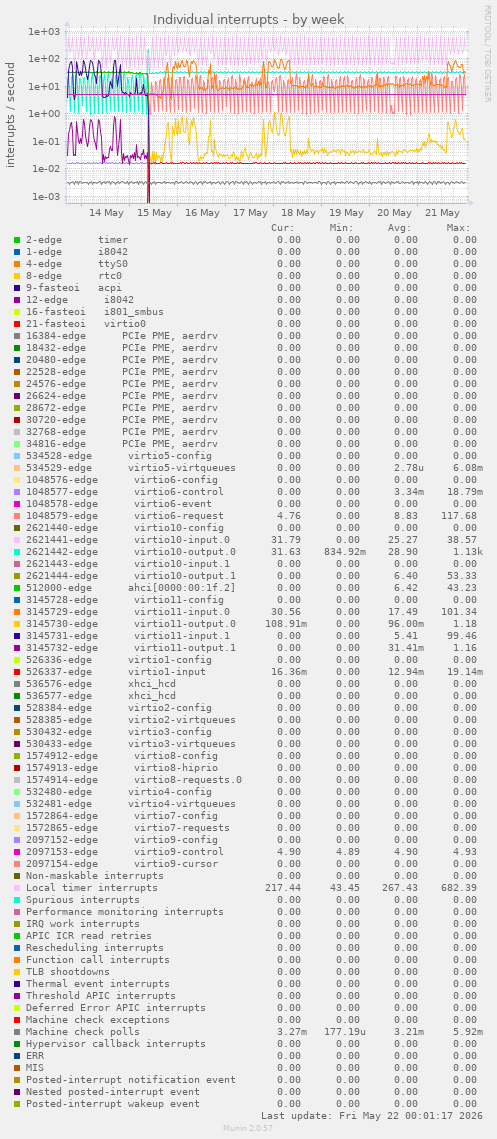Viewport: 497px width, 1139px height.
Task: Click the 18 May x-axis date label
Action: point(298,213)
